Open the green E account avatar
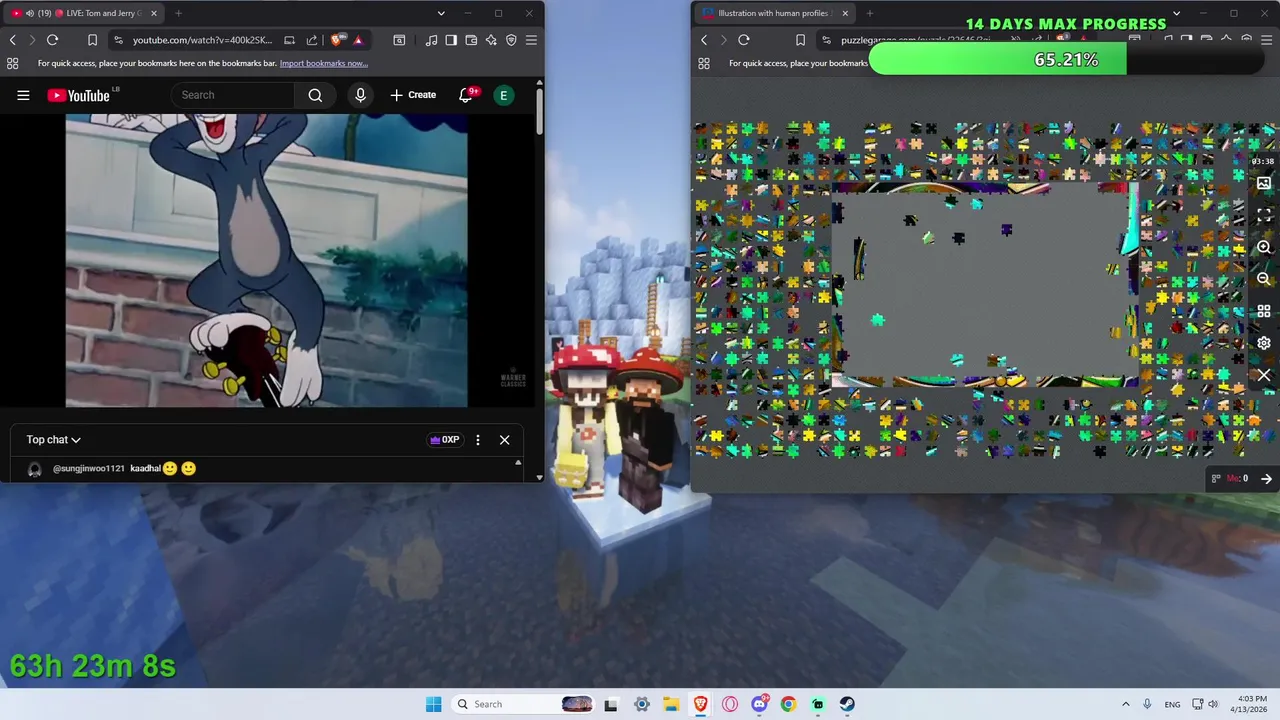The width and height of the screenshot is (1280, 720). 504,95
